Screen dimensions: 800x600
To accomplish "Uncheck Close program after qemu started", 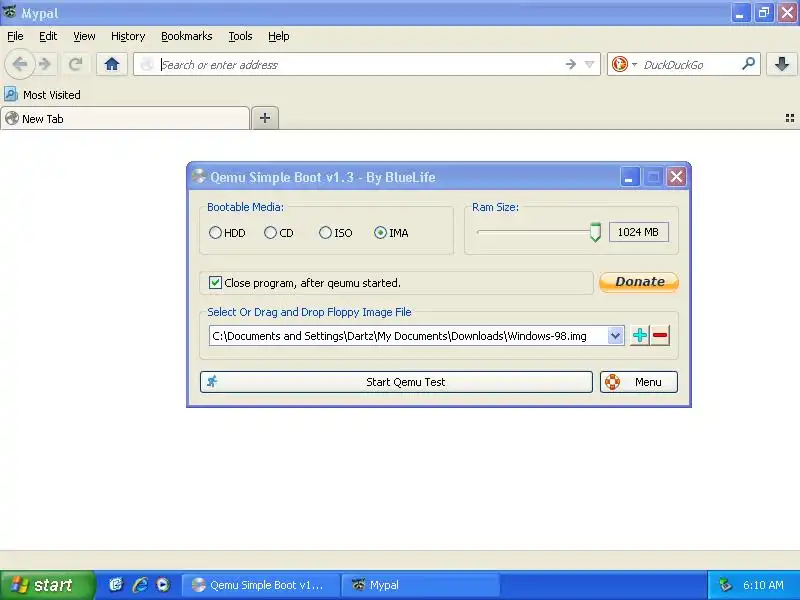I will click(215, 283).
